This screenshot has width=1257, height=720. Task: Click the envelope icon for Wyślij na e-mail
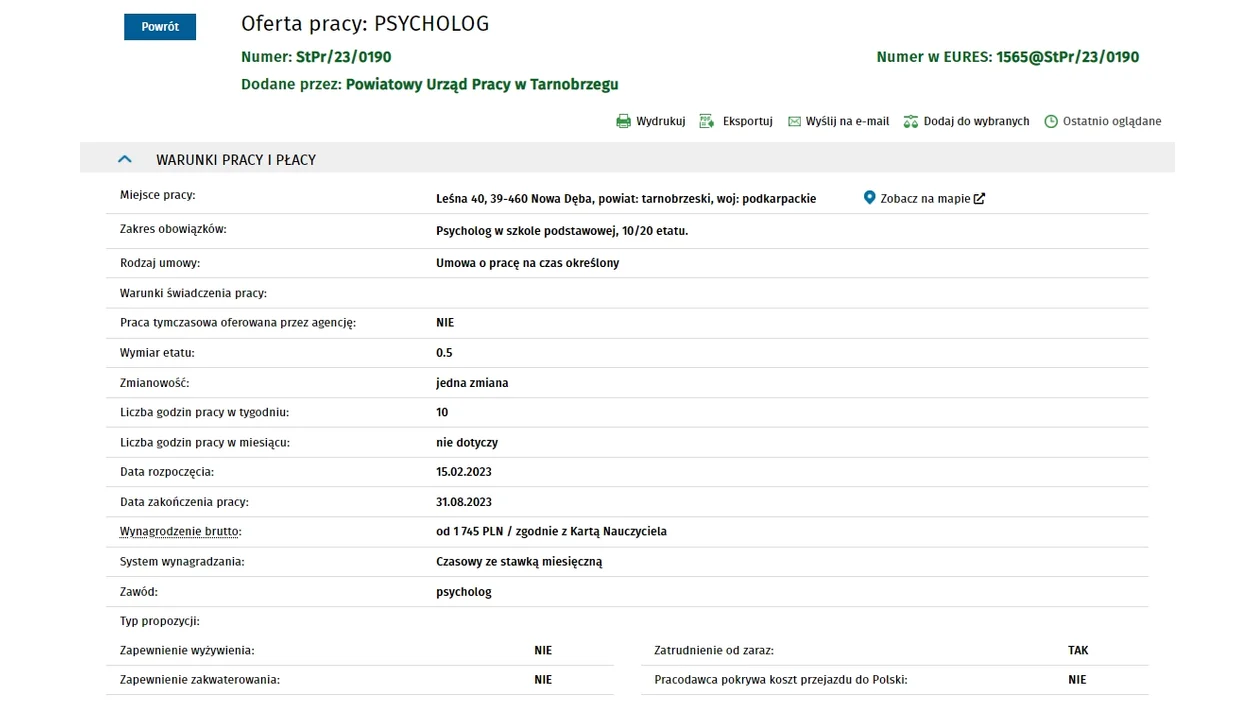[794, 122]
